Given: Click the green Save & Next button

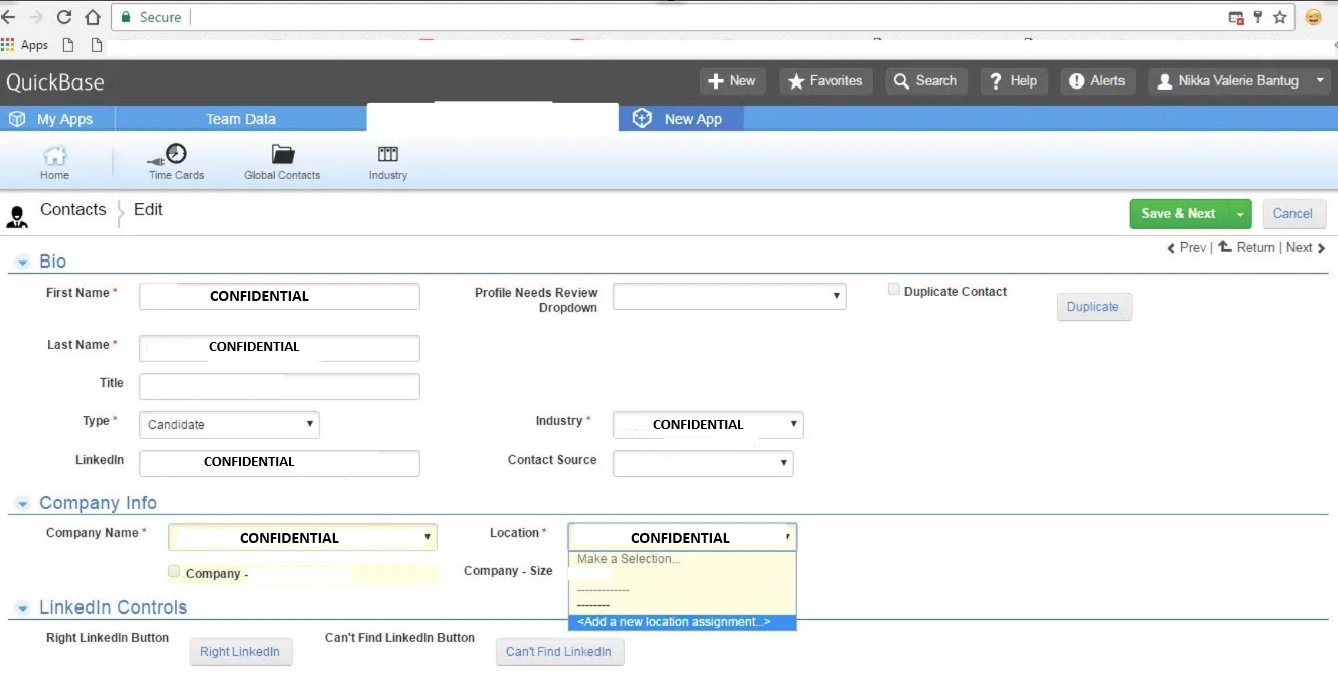Looking at the screenshot, I should click(x=1179, y=213).
